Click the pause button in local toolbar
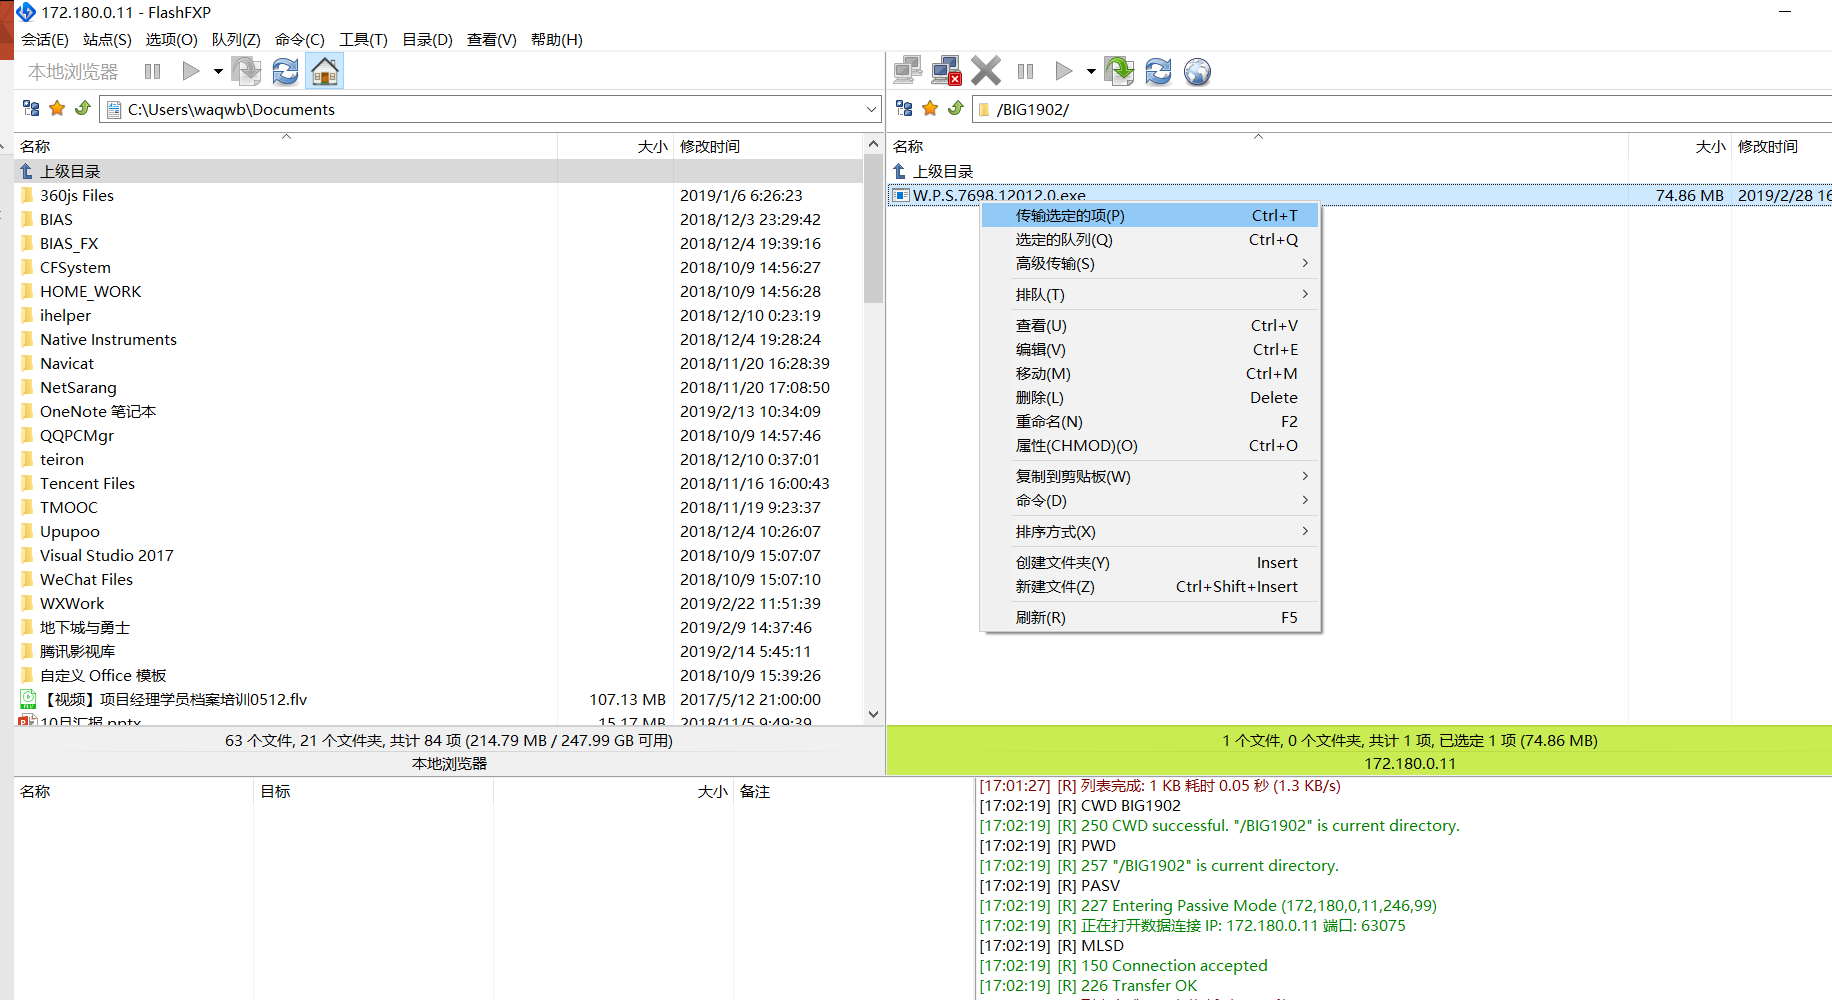This screenshot has width=1832, height=1000. 152,71
